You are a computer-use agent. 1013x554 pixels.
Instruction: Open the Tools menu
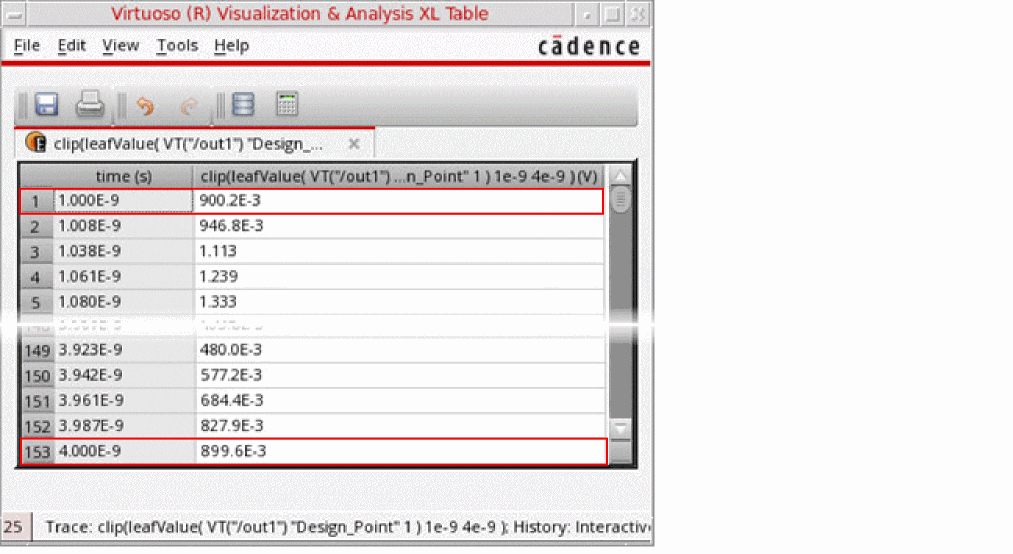click(x=177, y=46)
